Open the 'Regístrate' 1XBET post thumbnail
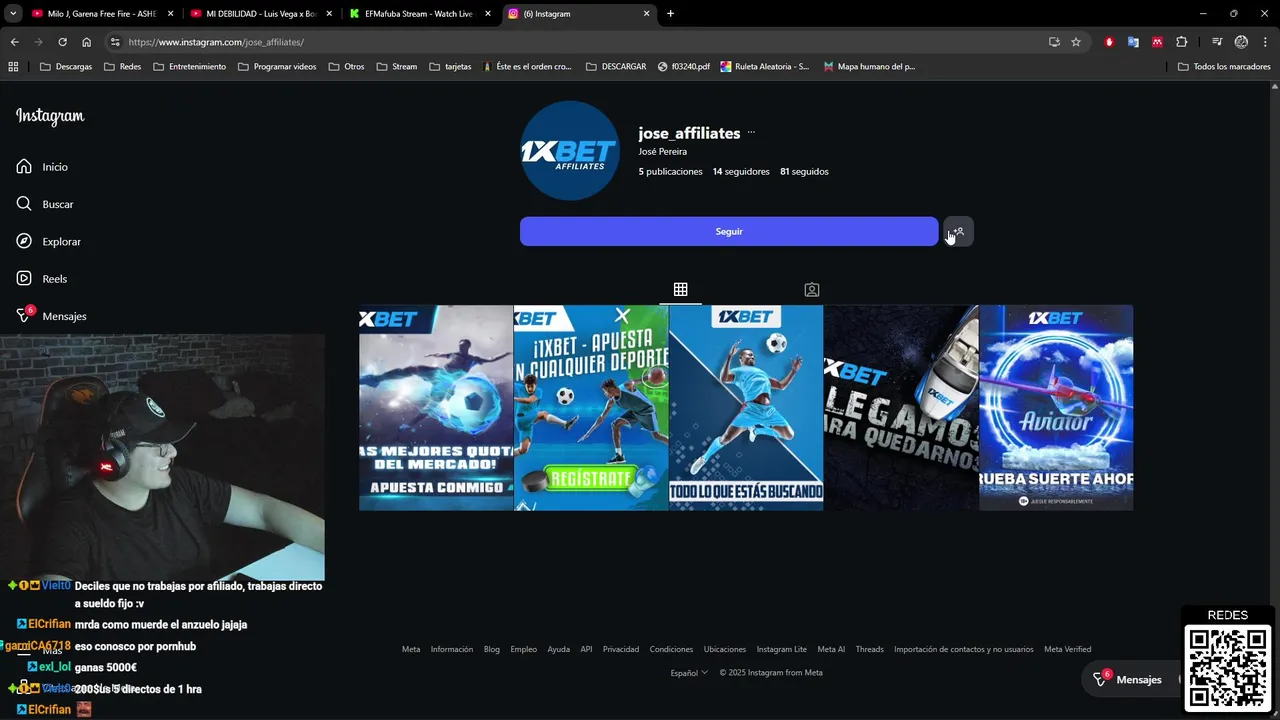This screenshot has width=1280, height=720. (x=591, y=408)
